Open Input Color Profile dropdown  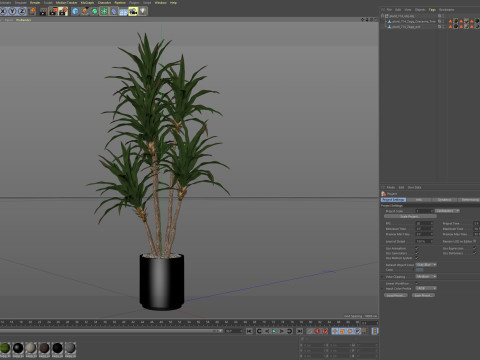[426, 288]
